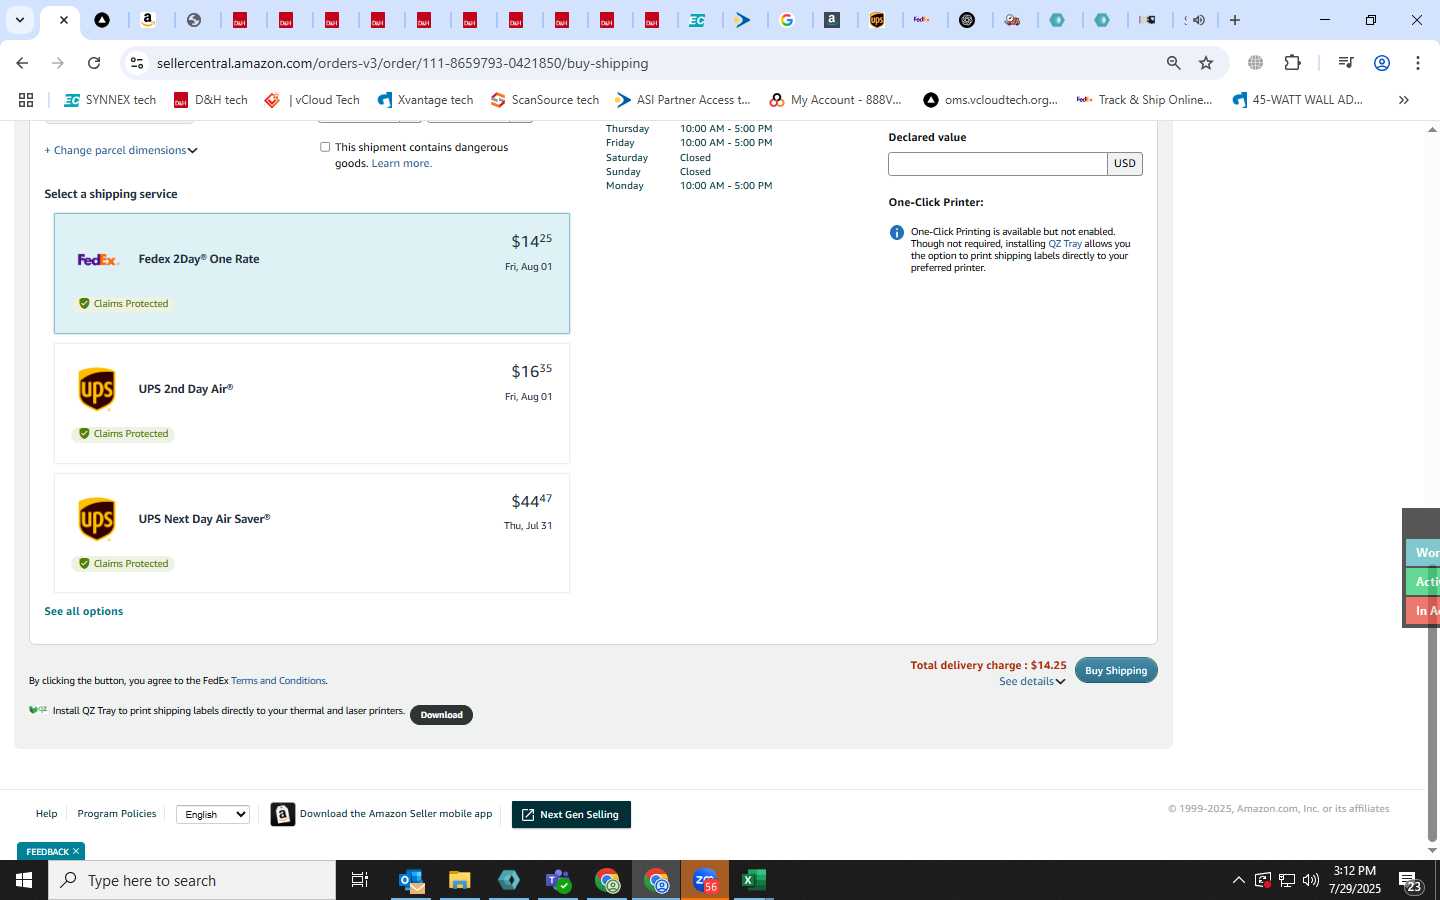Viewport: 1440px width, 900px height.
Task: Check the dangerous goods shipment checkbox
Action: [325, 147]
